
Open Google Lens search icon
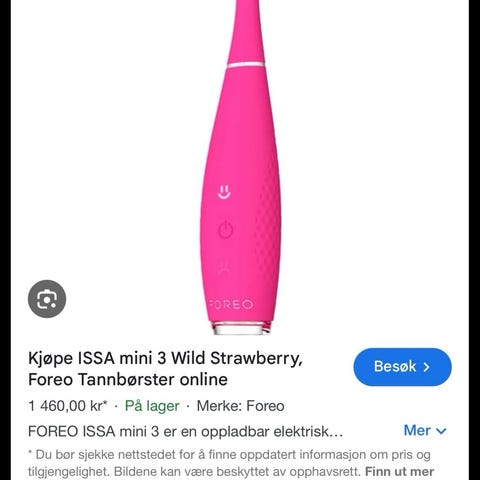(x=47, y=299)
